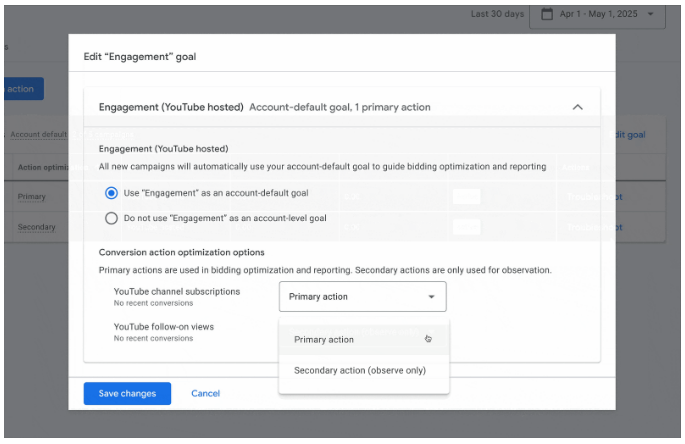Click the 'Secondary' row label in background table
685x444 pixels.
pyautogui.click(x=37, y=227)
